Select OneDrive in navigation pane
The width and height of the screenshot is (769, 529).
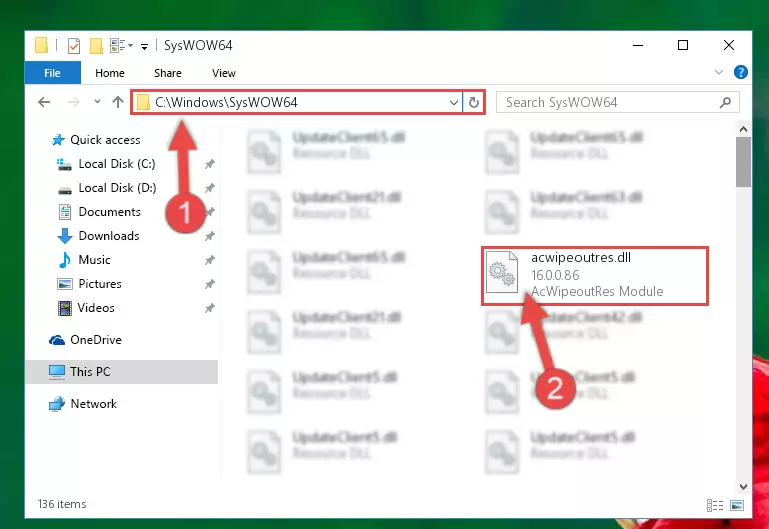coord(85,340)
